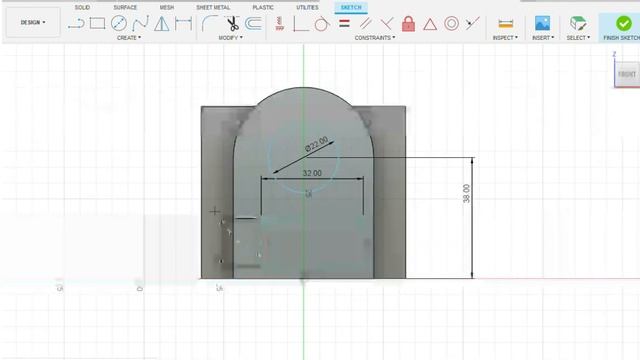Apply Equal constraint
Image resolution: width=640 pixels, height=360 pixels.
tap(344, 24)
